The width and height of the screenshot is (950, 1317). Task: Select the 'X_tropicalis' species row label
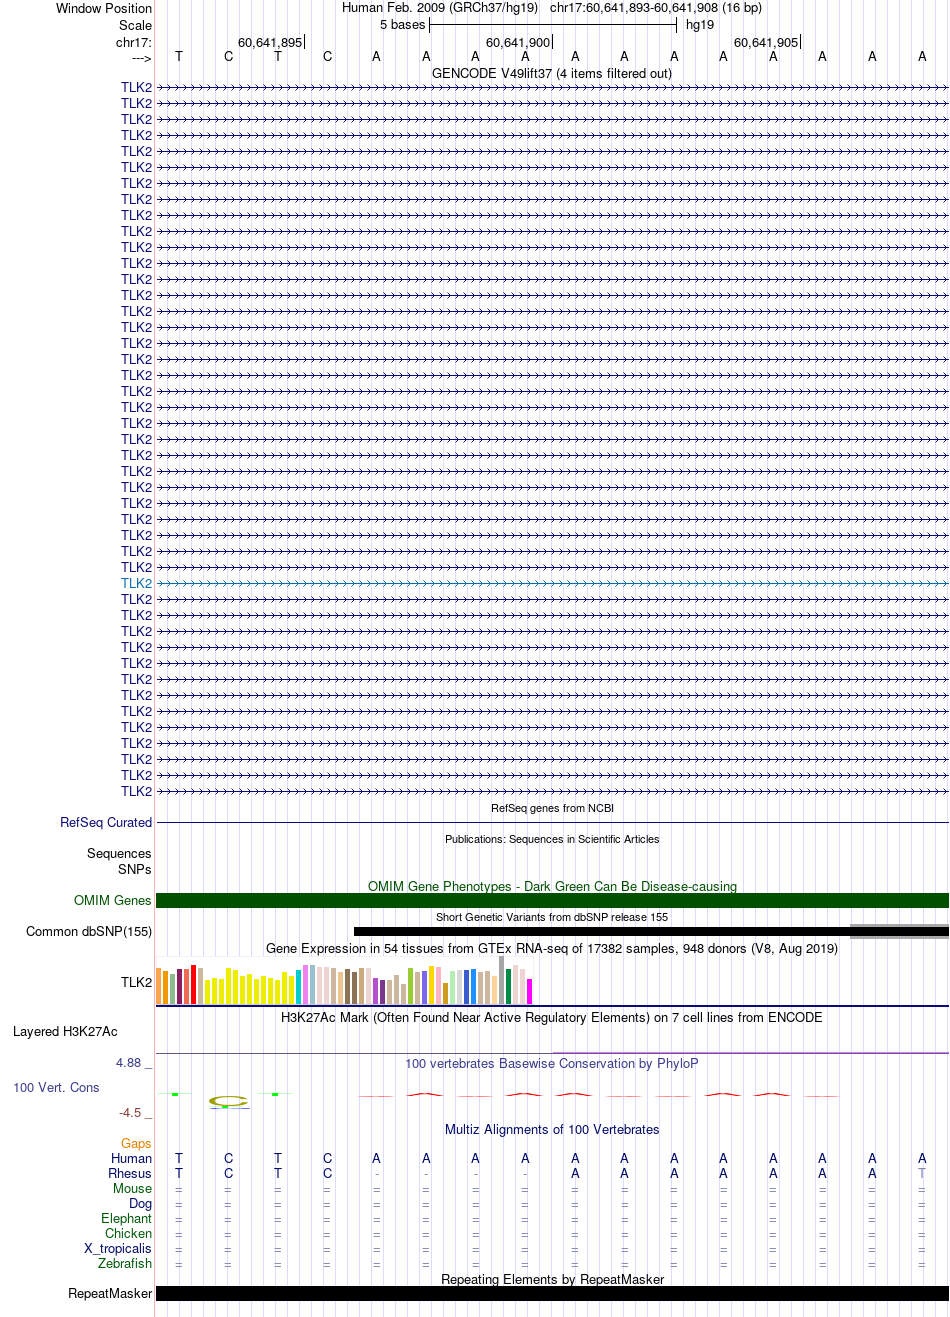[118, 1248]
